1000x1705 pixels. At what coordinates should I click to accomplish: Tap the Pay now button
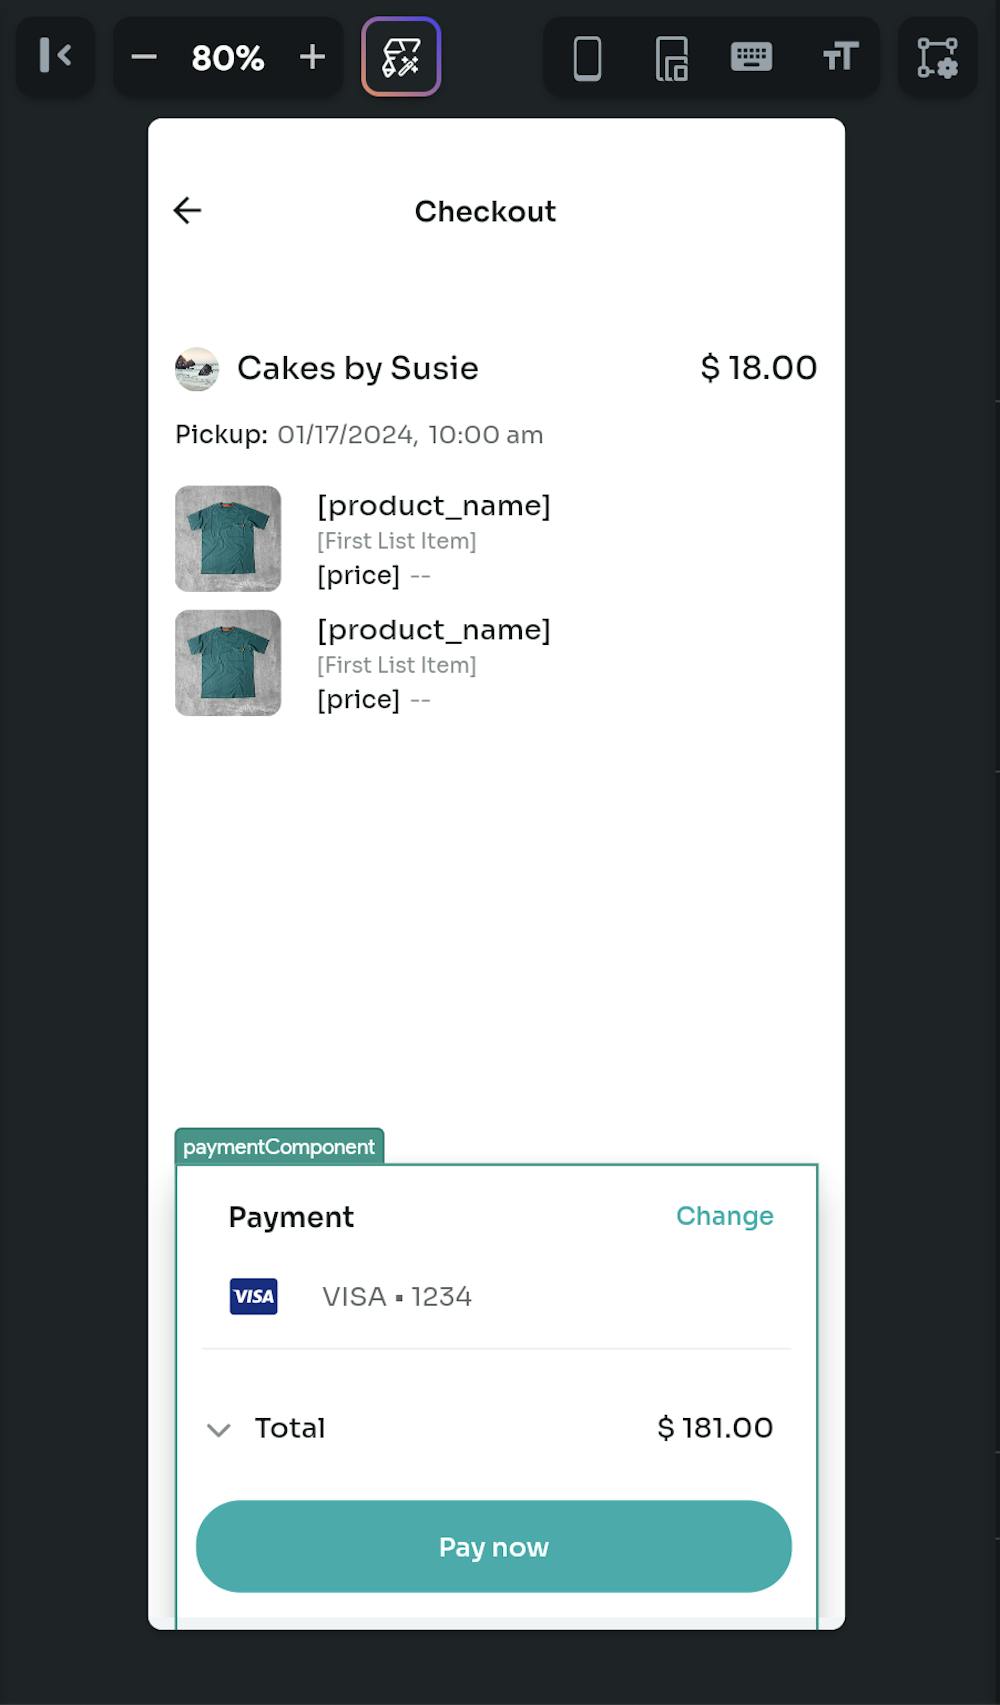point(493,1546)
